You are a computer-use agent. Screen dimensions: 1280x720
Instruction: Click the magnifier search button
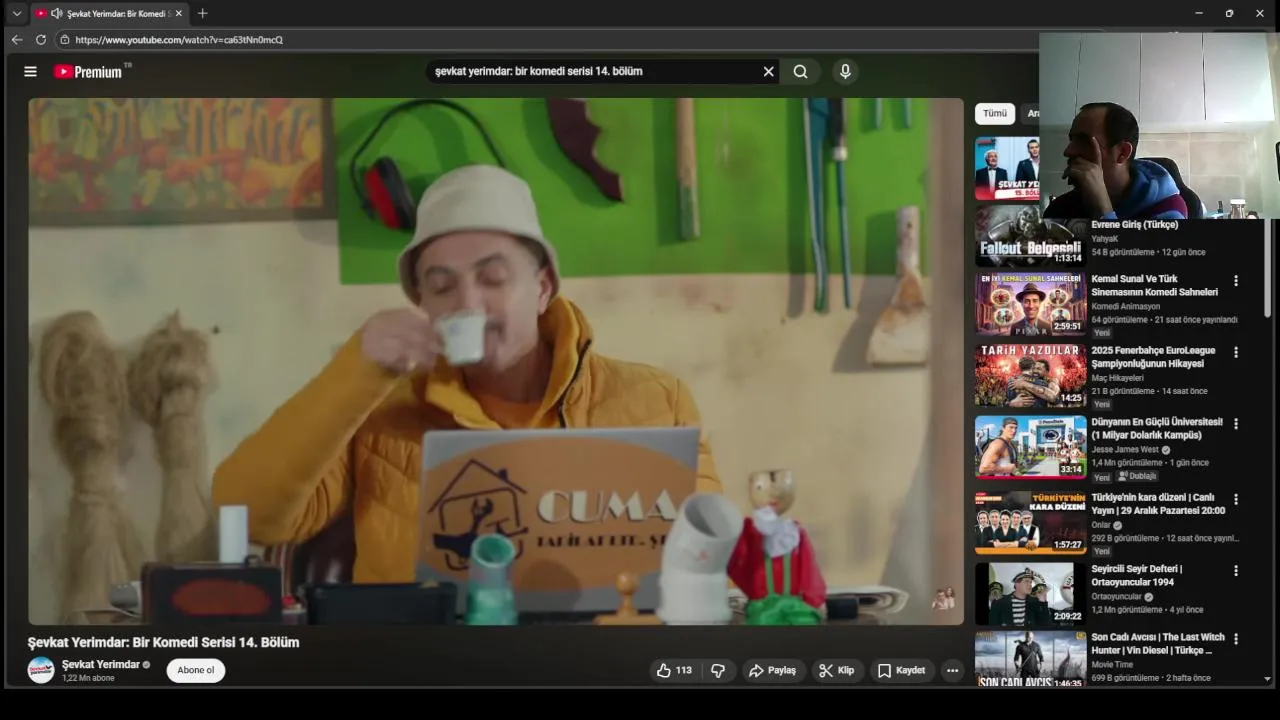tap(800, 71)
